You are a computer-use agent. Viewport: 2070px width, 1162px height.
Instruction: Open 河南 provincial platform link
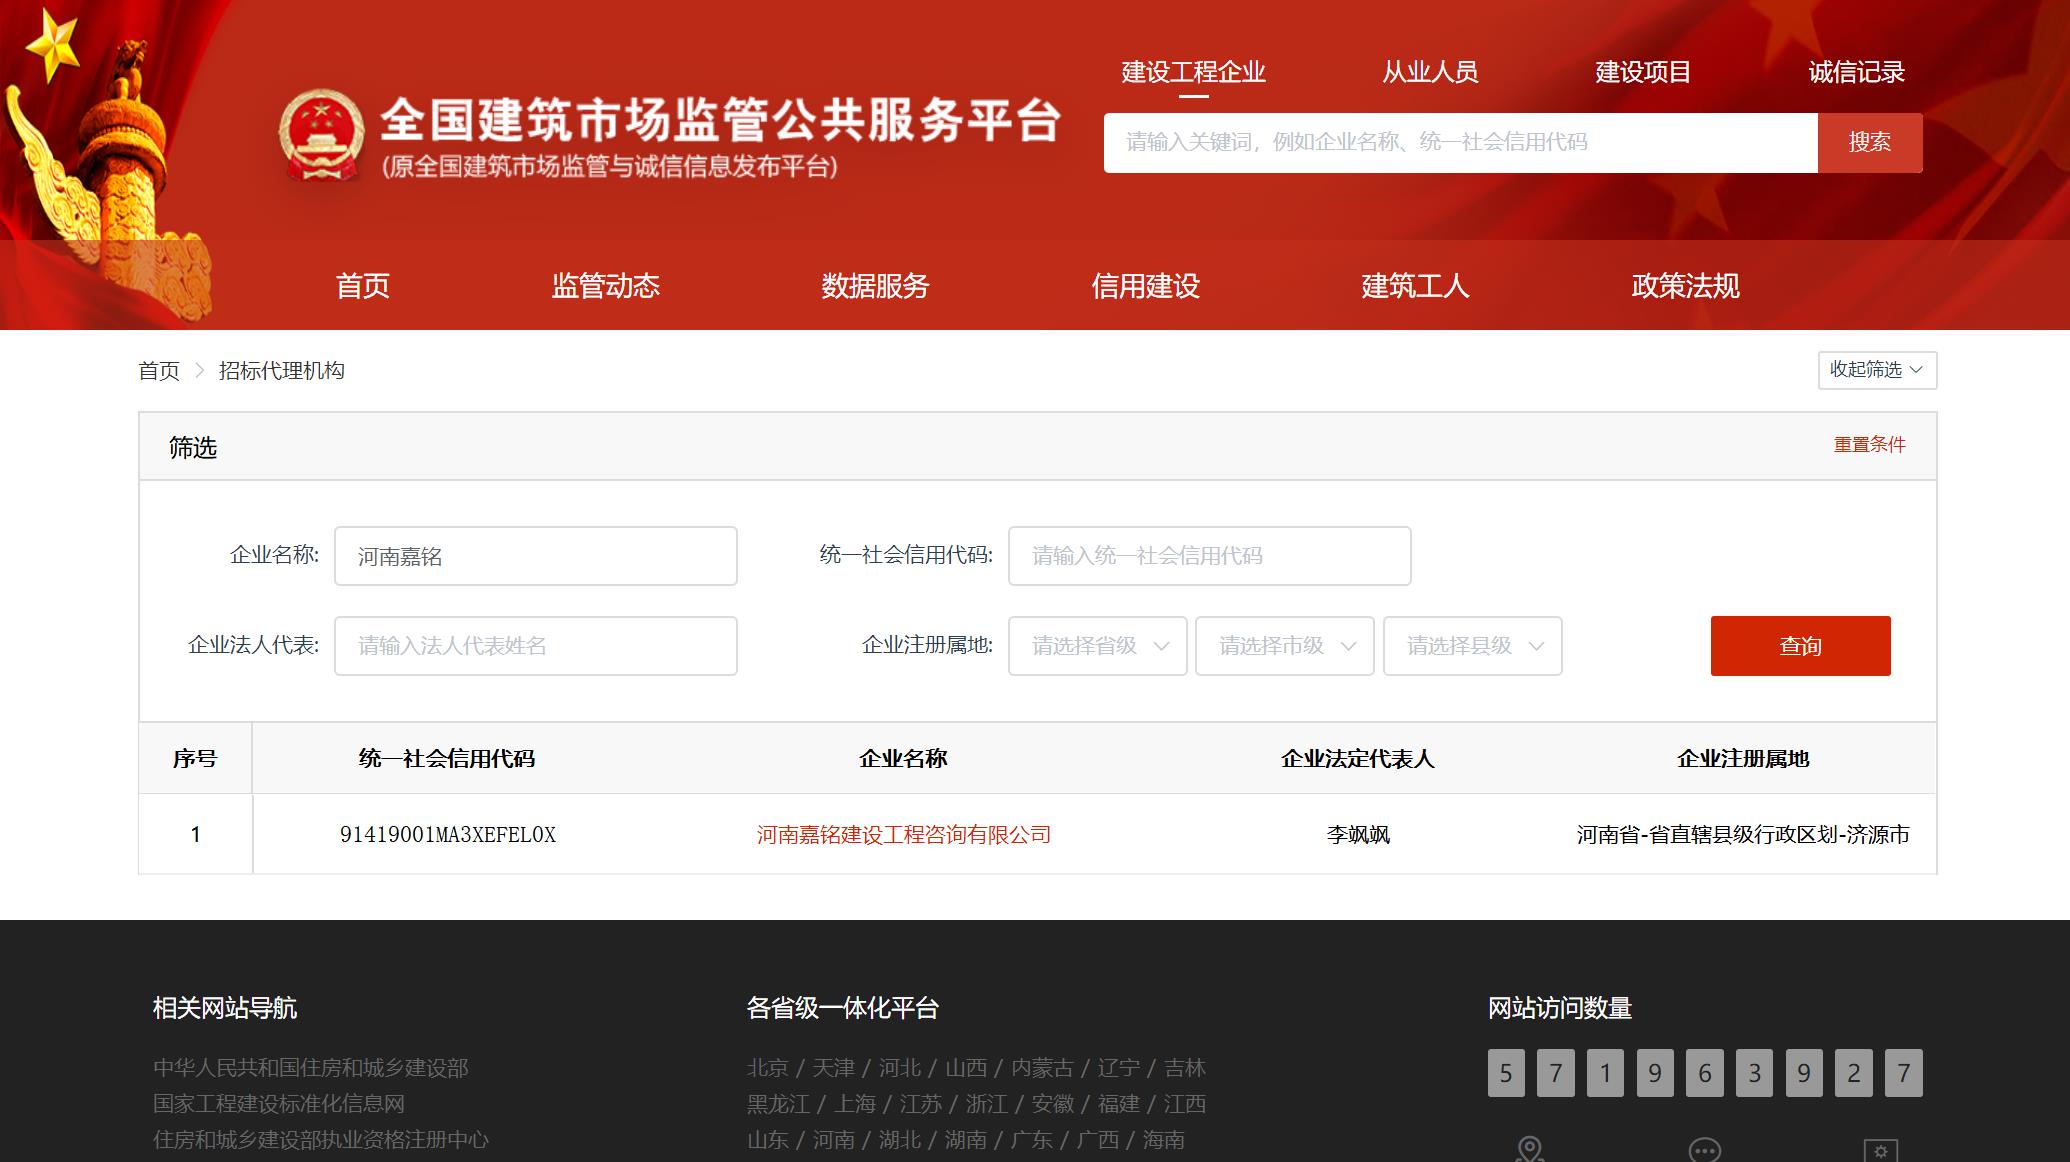click(x=834, y=1140)
